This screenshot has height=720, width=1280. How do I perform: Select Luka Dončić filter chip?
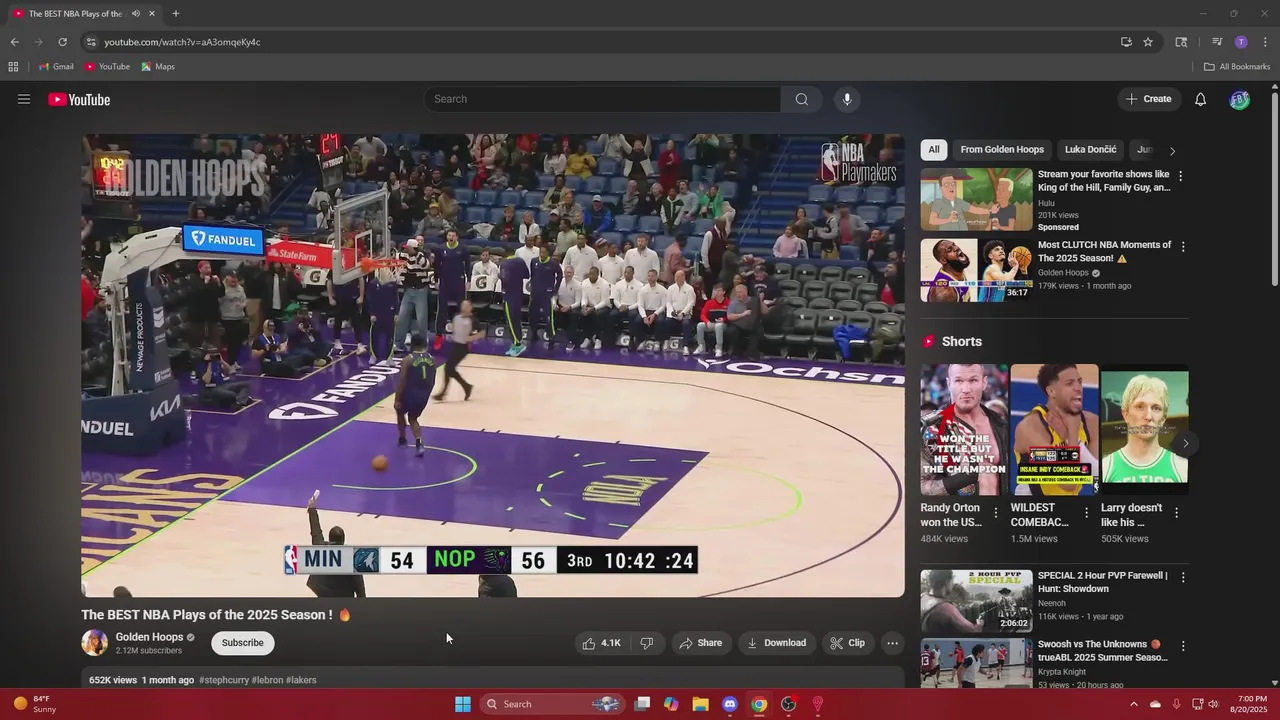coord(1090,150)
